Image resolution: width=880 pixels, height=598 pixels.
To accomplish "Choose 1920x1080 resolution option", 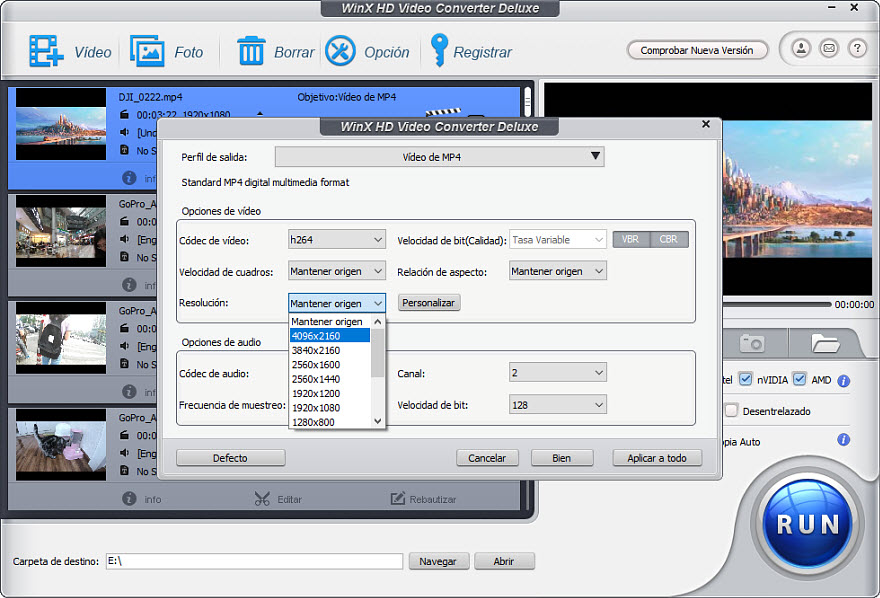I will click(330, 408).
